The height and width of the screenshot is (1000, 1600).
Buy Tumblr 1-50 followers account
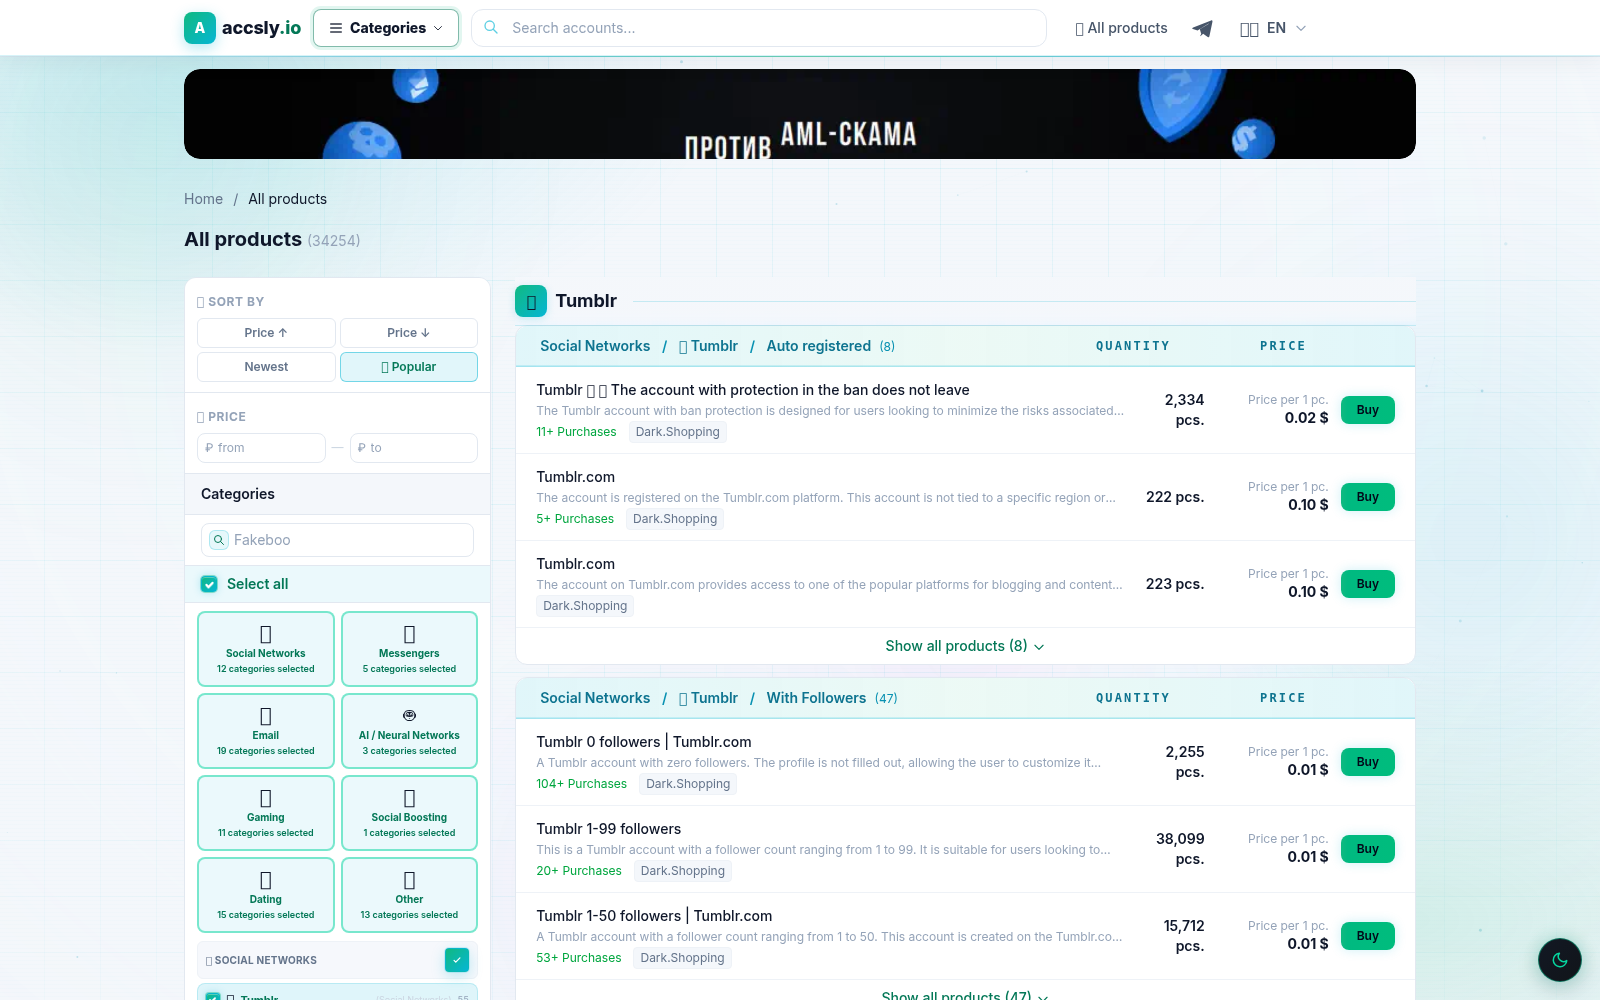1367,936
